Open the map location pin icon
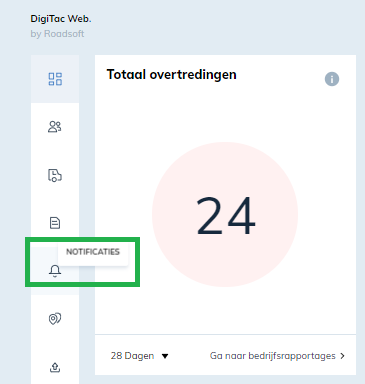This screenshot has height=384, width=365. (55, 319)
